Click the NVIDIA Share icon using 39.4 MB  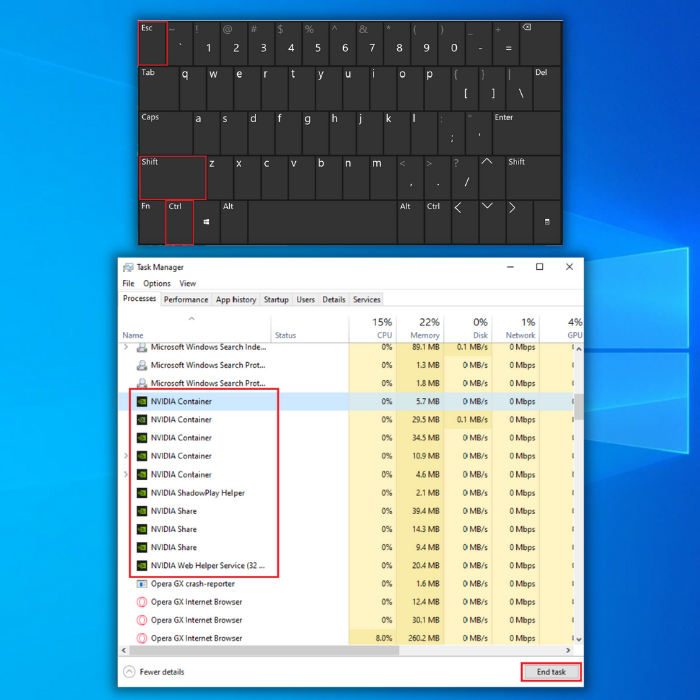click(x=142, y=511)
